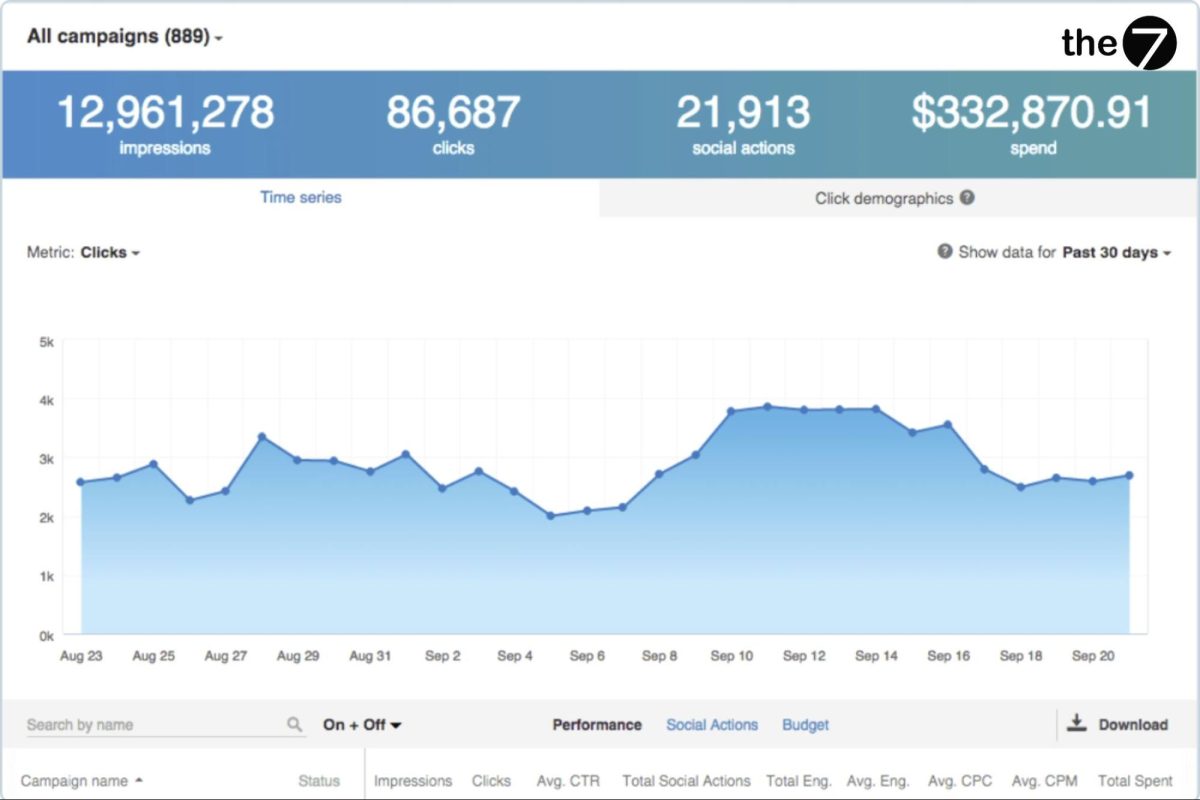Click the Total Spent column header
This screenshot has height=800, width=1200.
[x=1135, y=781]
